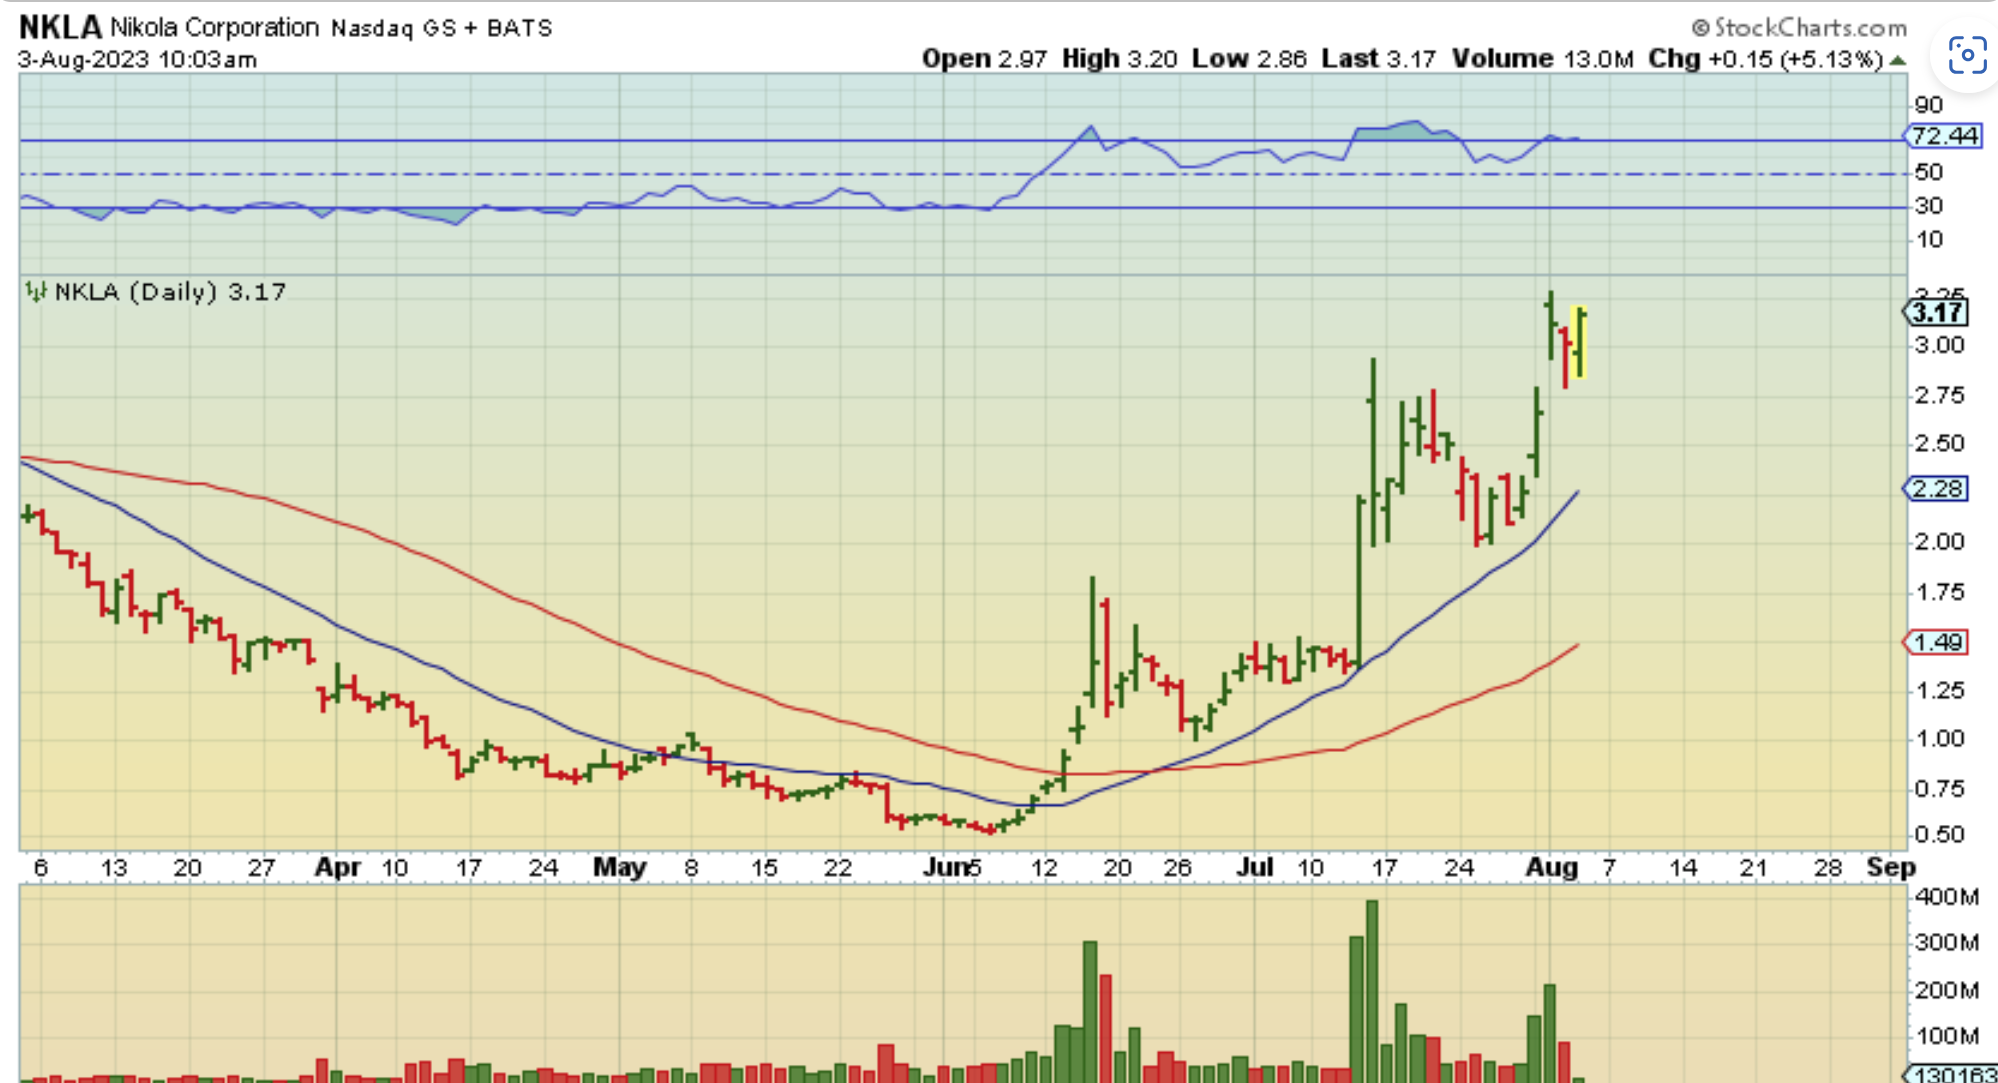Image resolution: width=1998 pixels, height=1083 pixels.
Task: Click the yellow highlighted latest price bar
Action: coord(1579,343)
